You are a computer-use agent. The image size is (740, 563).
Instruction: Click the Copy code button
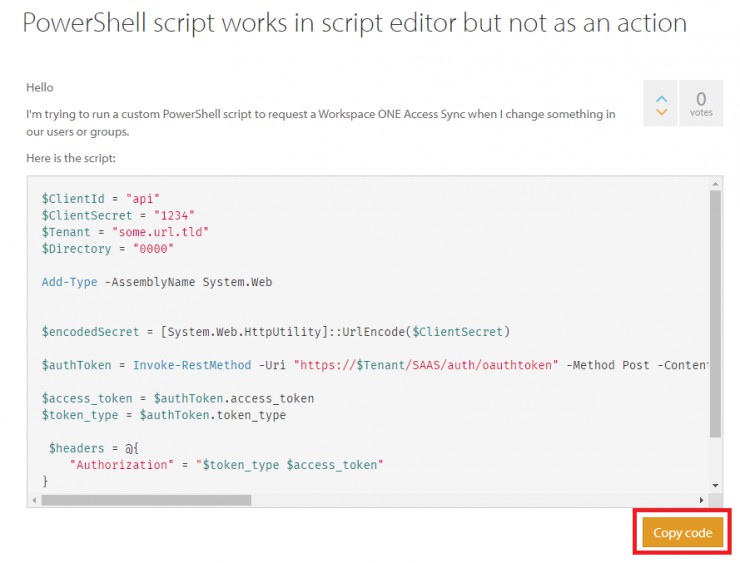[x=682, y=532]
